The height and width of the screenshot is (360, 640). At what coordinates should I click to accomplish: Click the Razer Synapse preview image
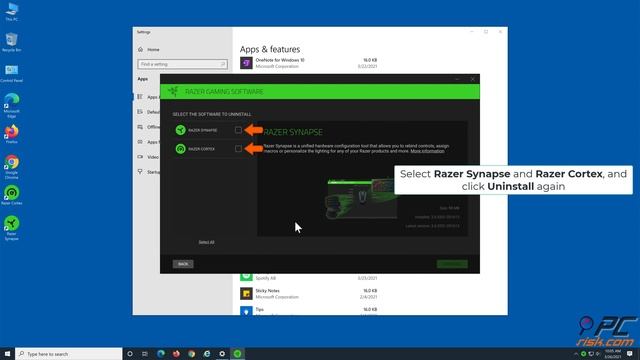(361, 198)
